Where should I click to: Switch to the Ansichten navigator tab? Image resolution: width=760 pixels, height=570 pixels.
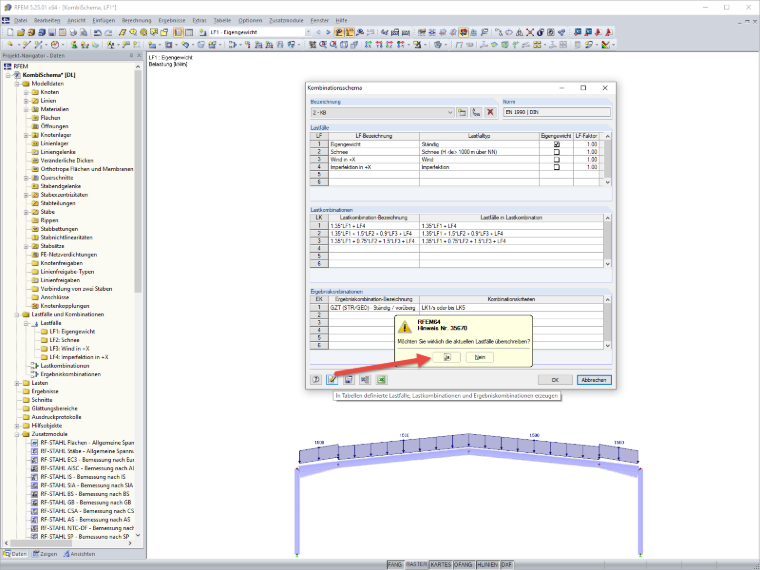tap(79, 554)
